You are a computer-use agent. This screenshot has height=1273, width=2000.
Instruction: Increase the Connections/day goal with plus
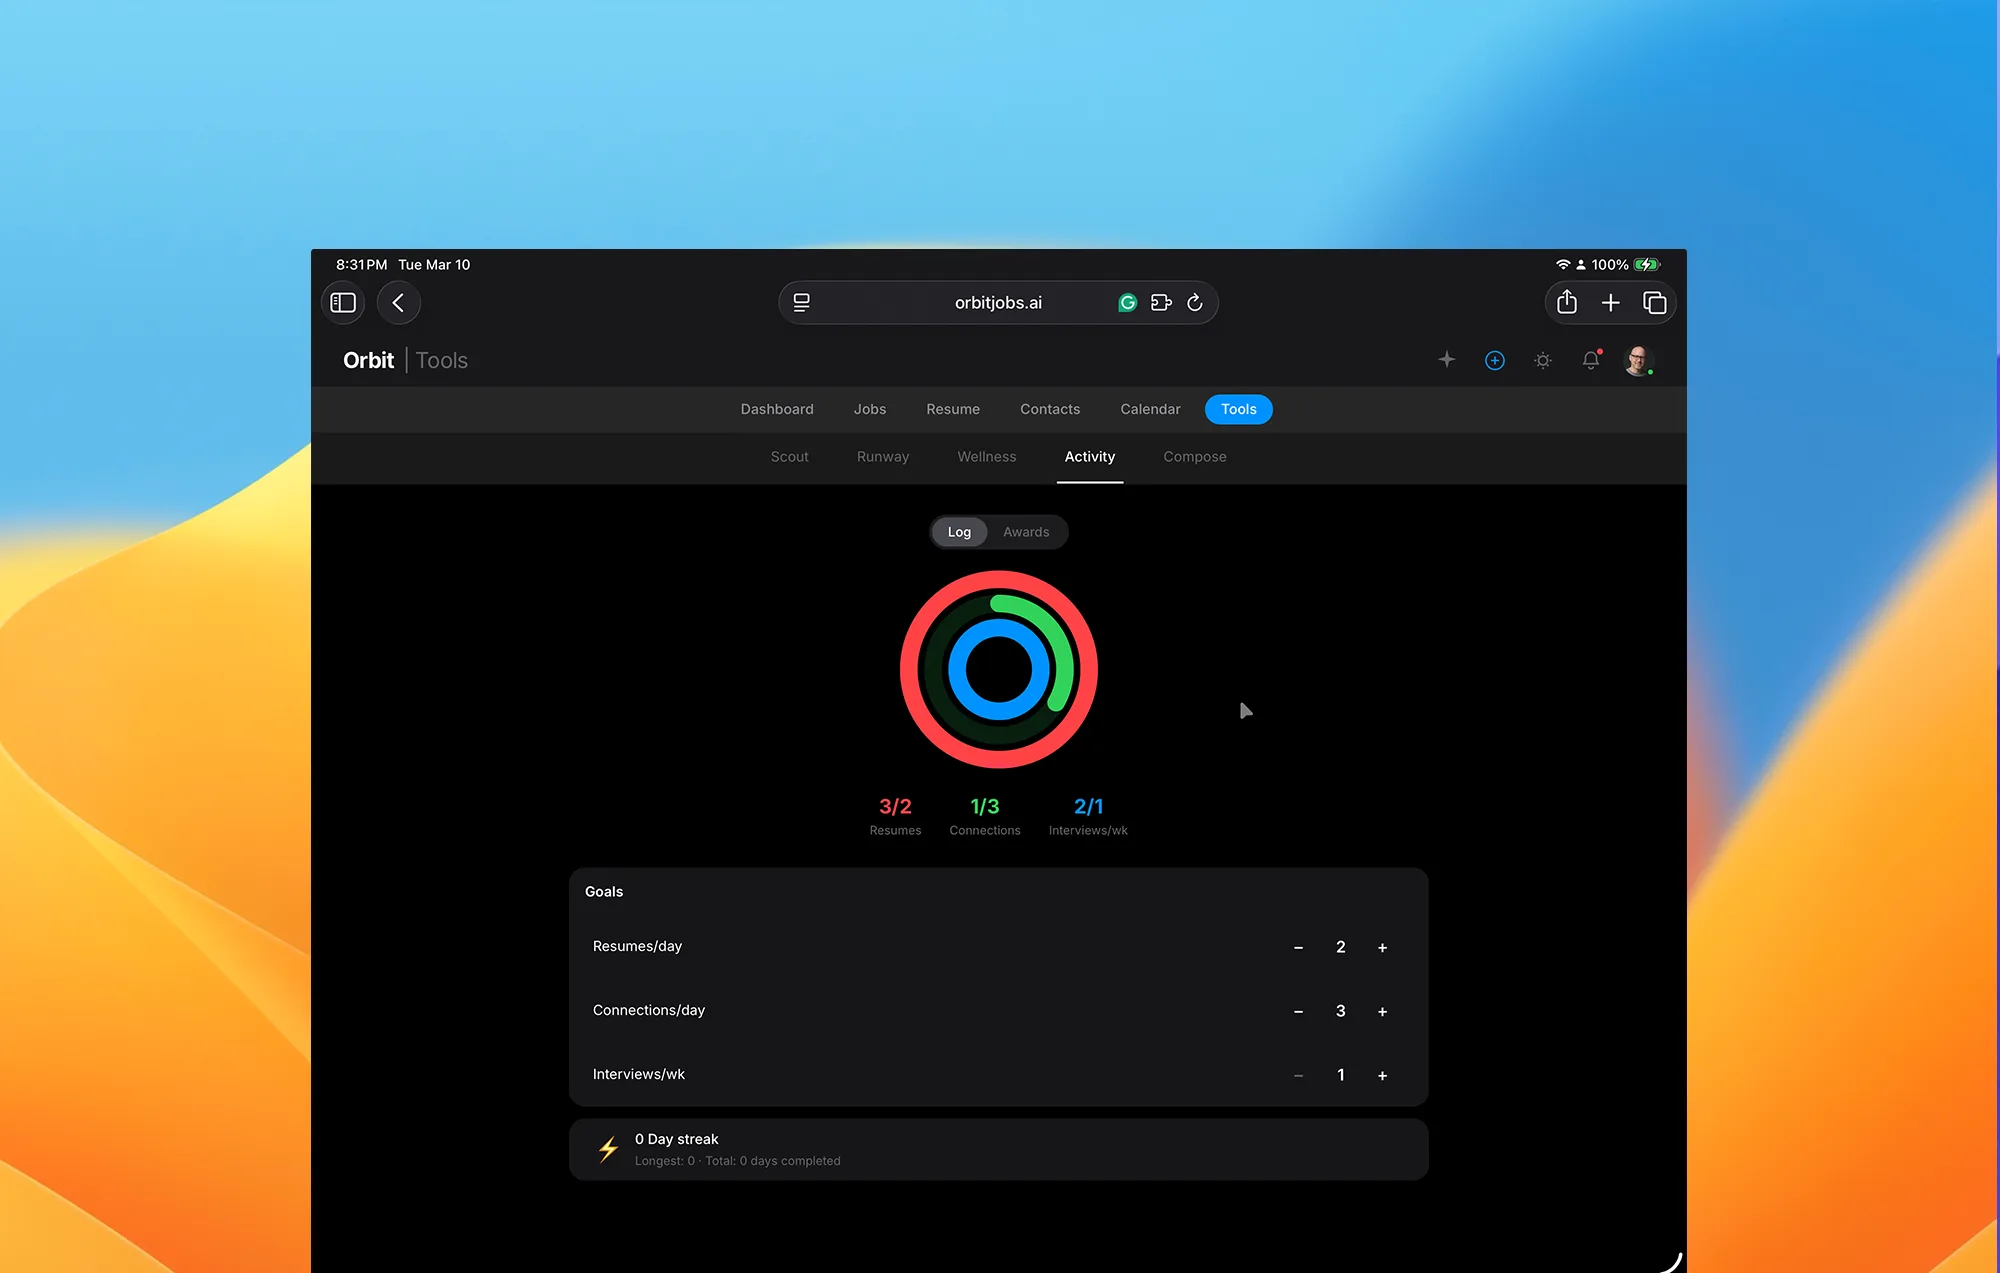1382,1011
